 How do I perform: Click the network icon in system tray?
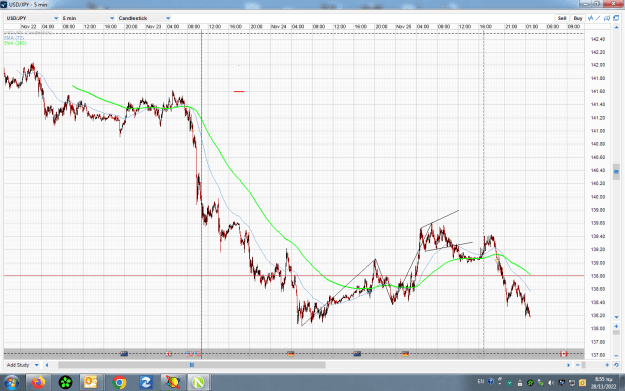click(x=572, y=383)
